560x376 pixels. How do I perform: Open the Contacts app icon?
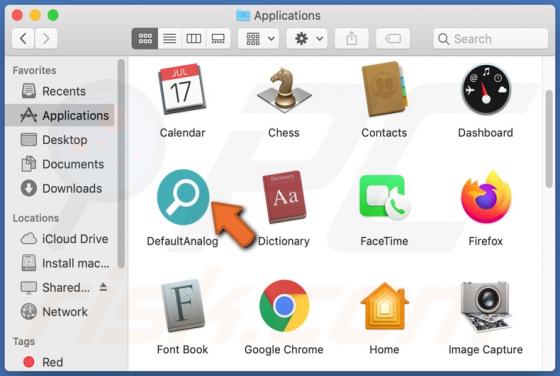click(x=384, y=89)
